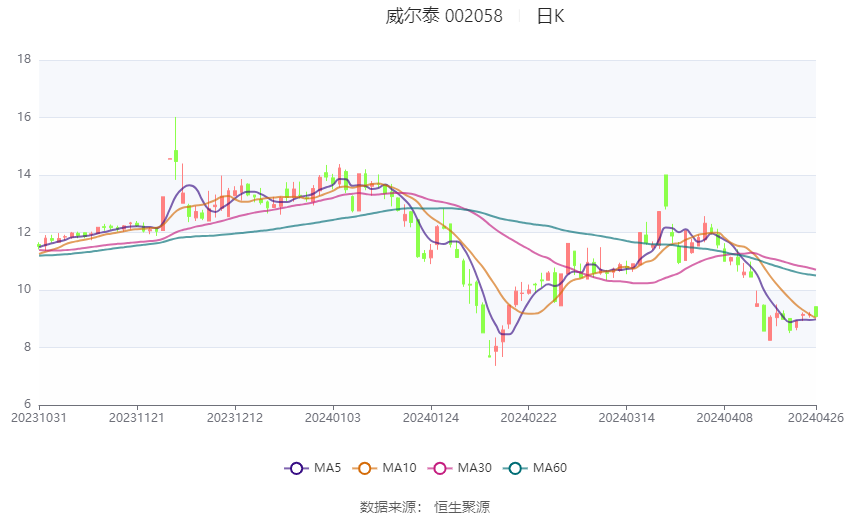This screenshot has height=517, width=850.
Task: Click the y-axis value 6
Action: (28, 404)
